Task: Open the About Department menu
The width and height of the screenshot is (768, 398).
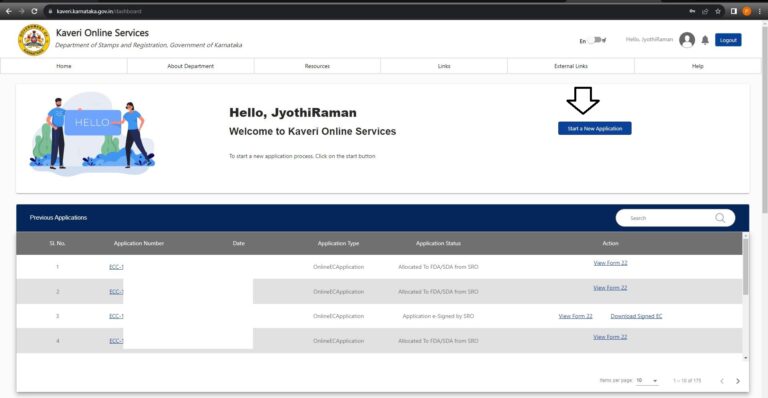Action: (x=191, y=66)
